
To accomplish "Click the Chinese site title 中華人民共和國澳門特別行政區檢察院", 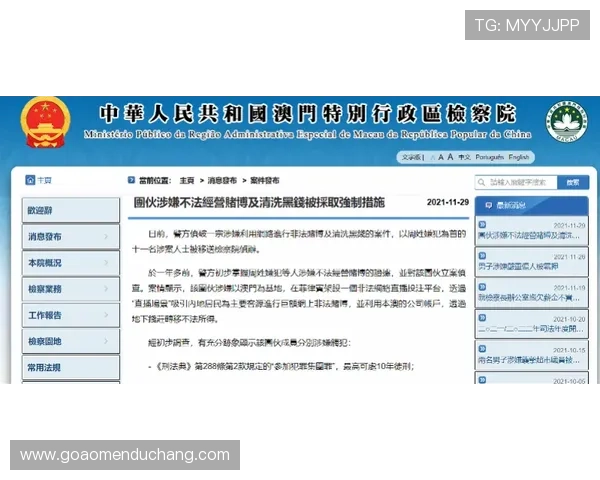I will [x=308, y=113].
